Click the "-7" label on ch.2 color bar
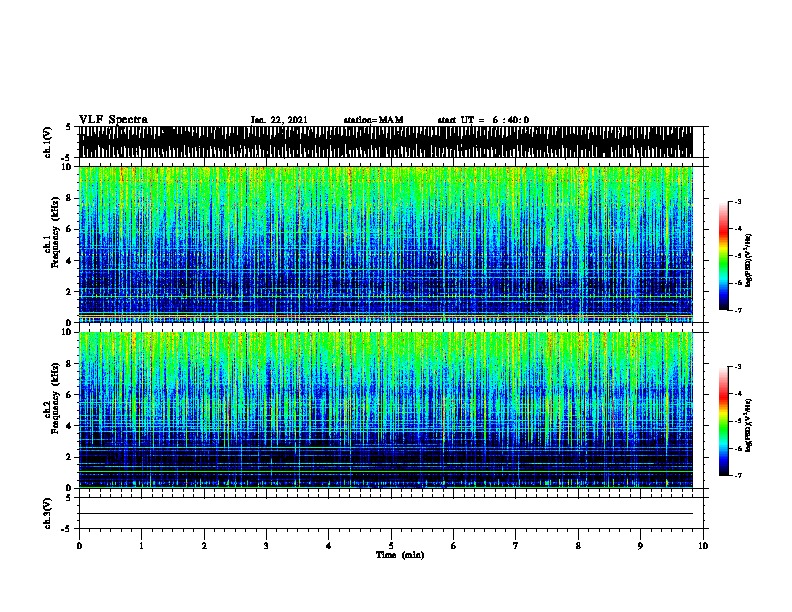This screenshot has height=612, width=792. point(738,476)
